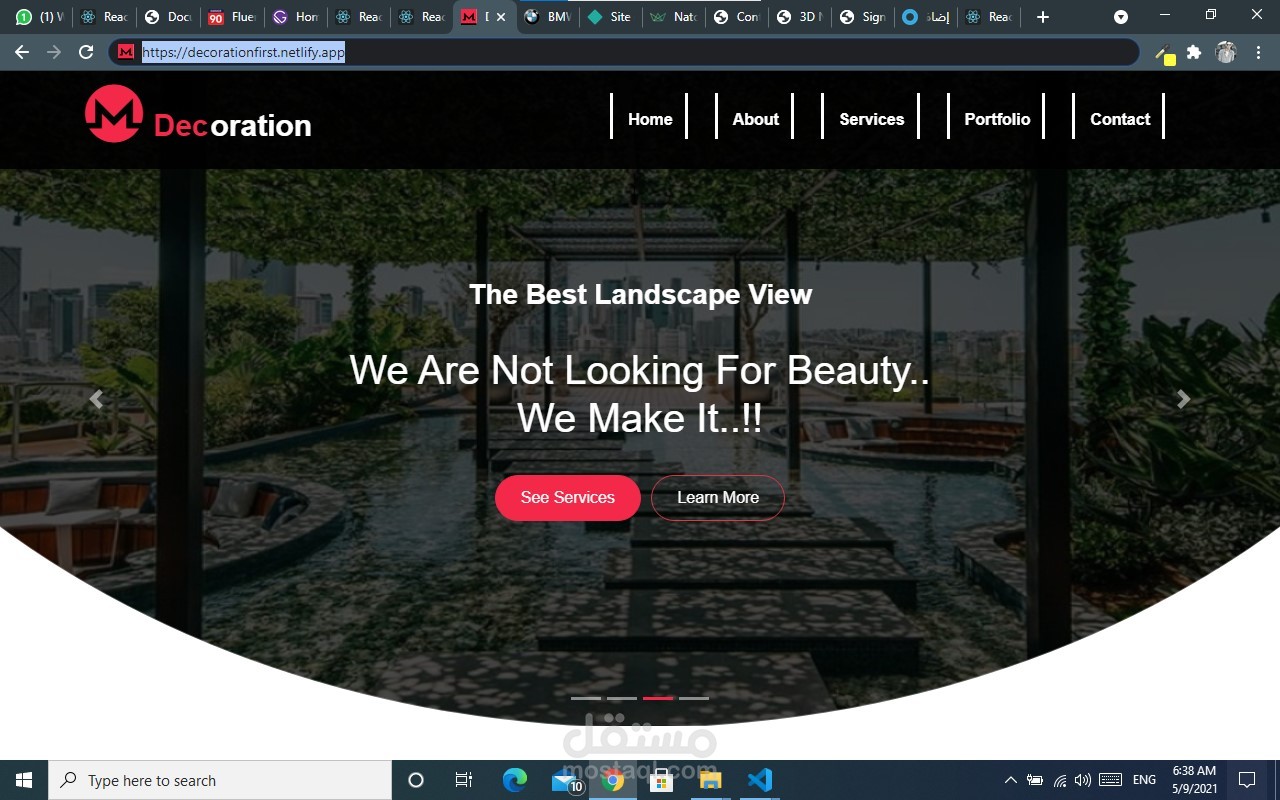Viewport: 1280px width, 800px height.
Task: Open the Chrome profile avatar
Action: point(1226,52)
